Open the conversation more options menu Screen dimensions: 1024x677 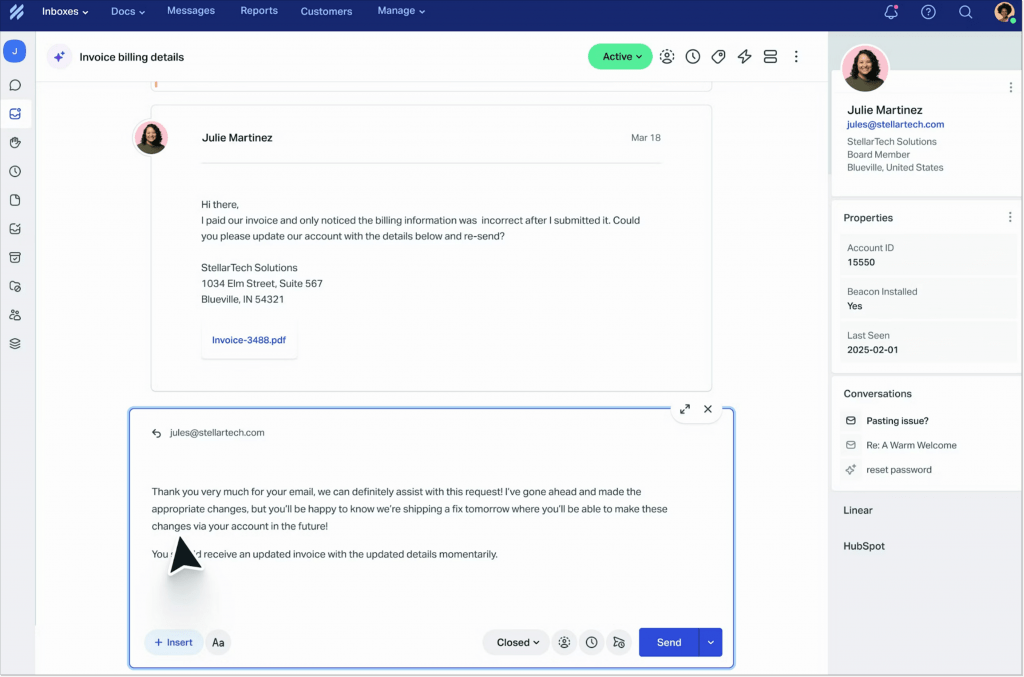click(x=796, y=57)
